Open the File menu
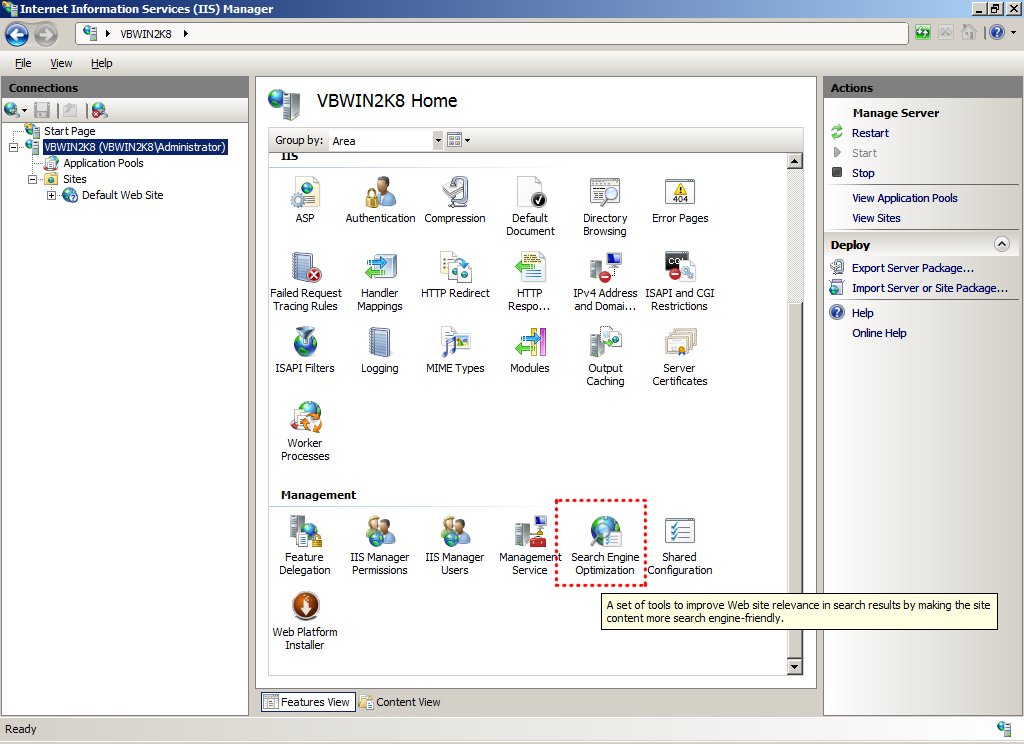The image size is (1024, 744). (24, 63)
